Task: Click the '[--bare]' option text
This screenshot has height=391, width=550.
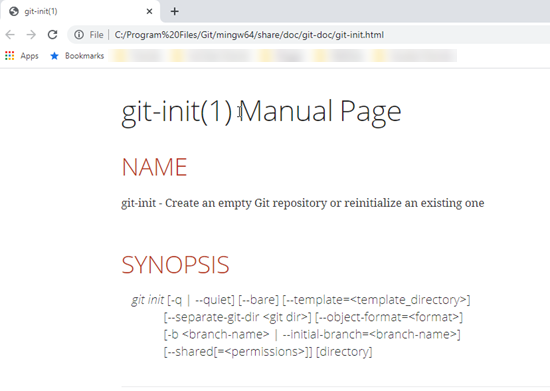Action: (259, 300)
